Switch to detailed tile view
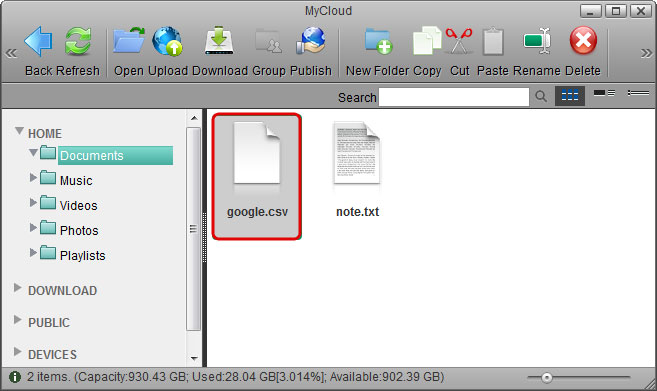Image resolution: width=657 pixels, height=391 pixels. 604,93
